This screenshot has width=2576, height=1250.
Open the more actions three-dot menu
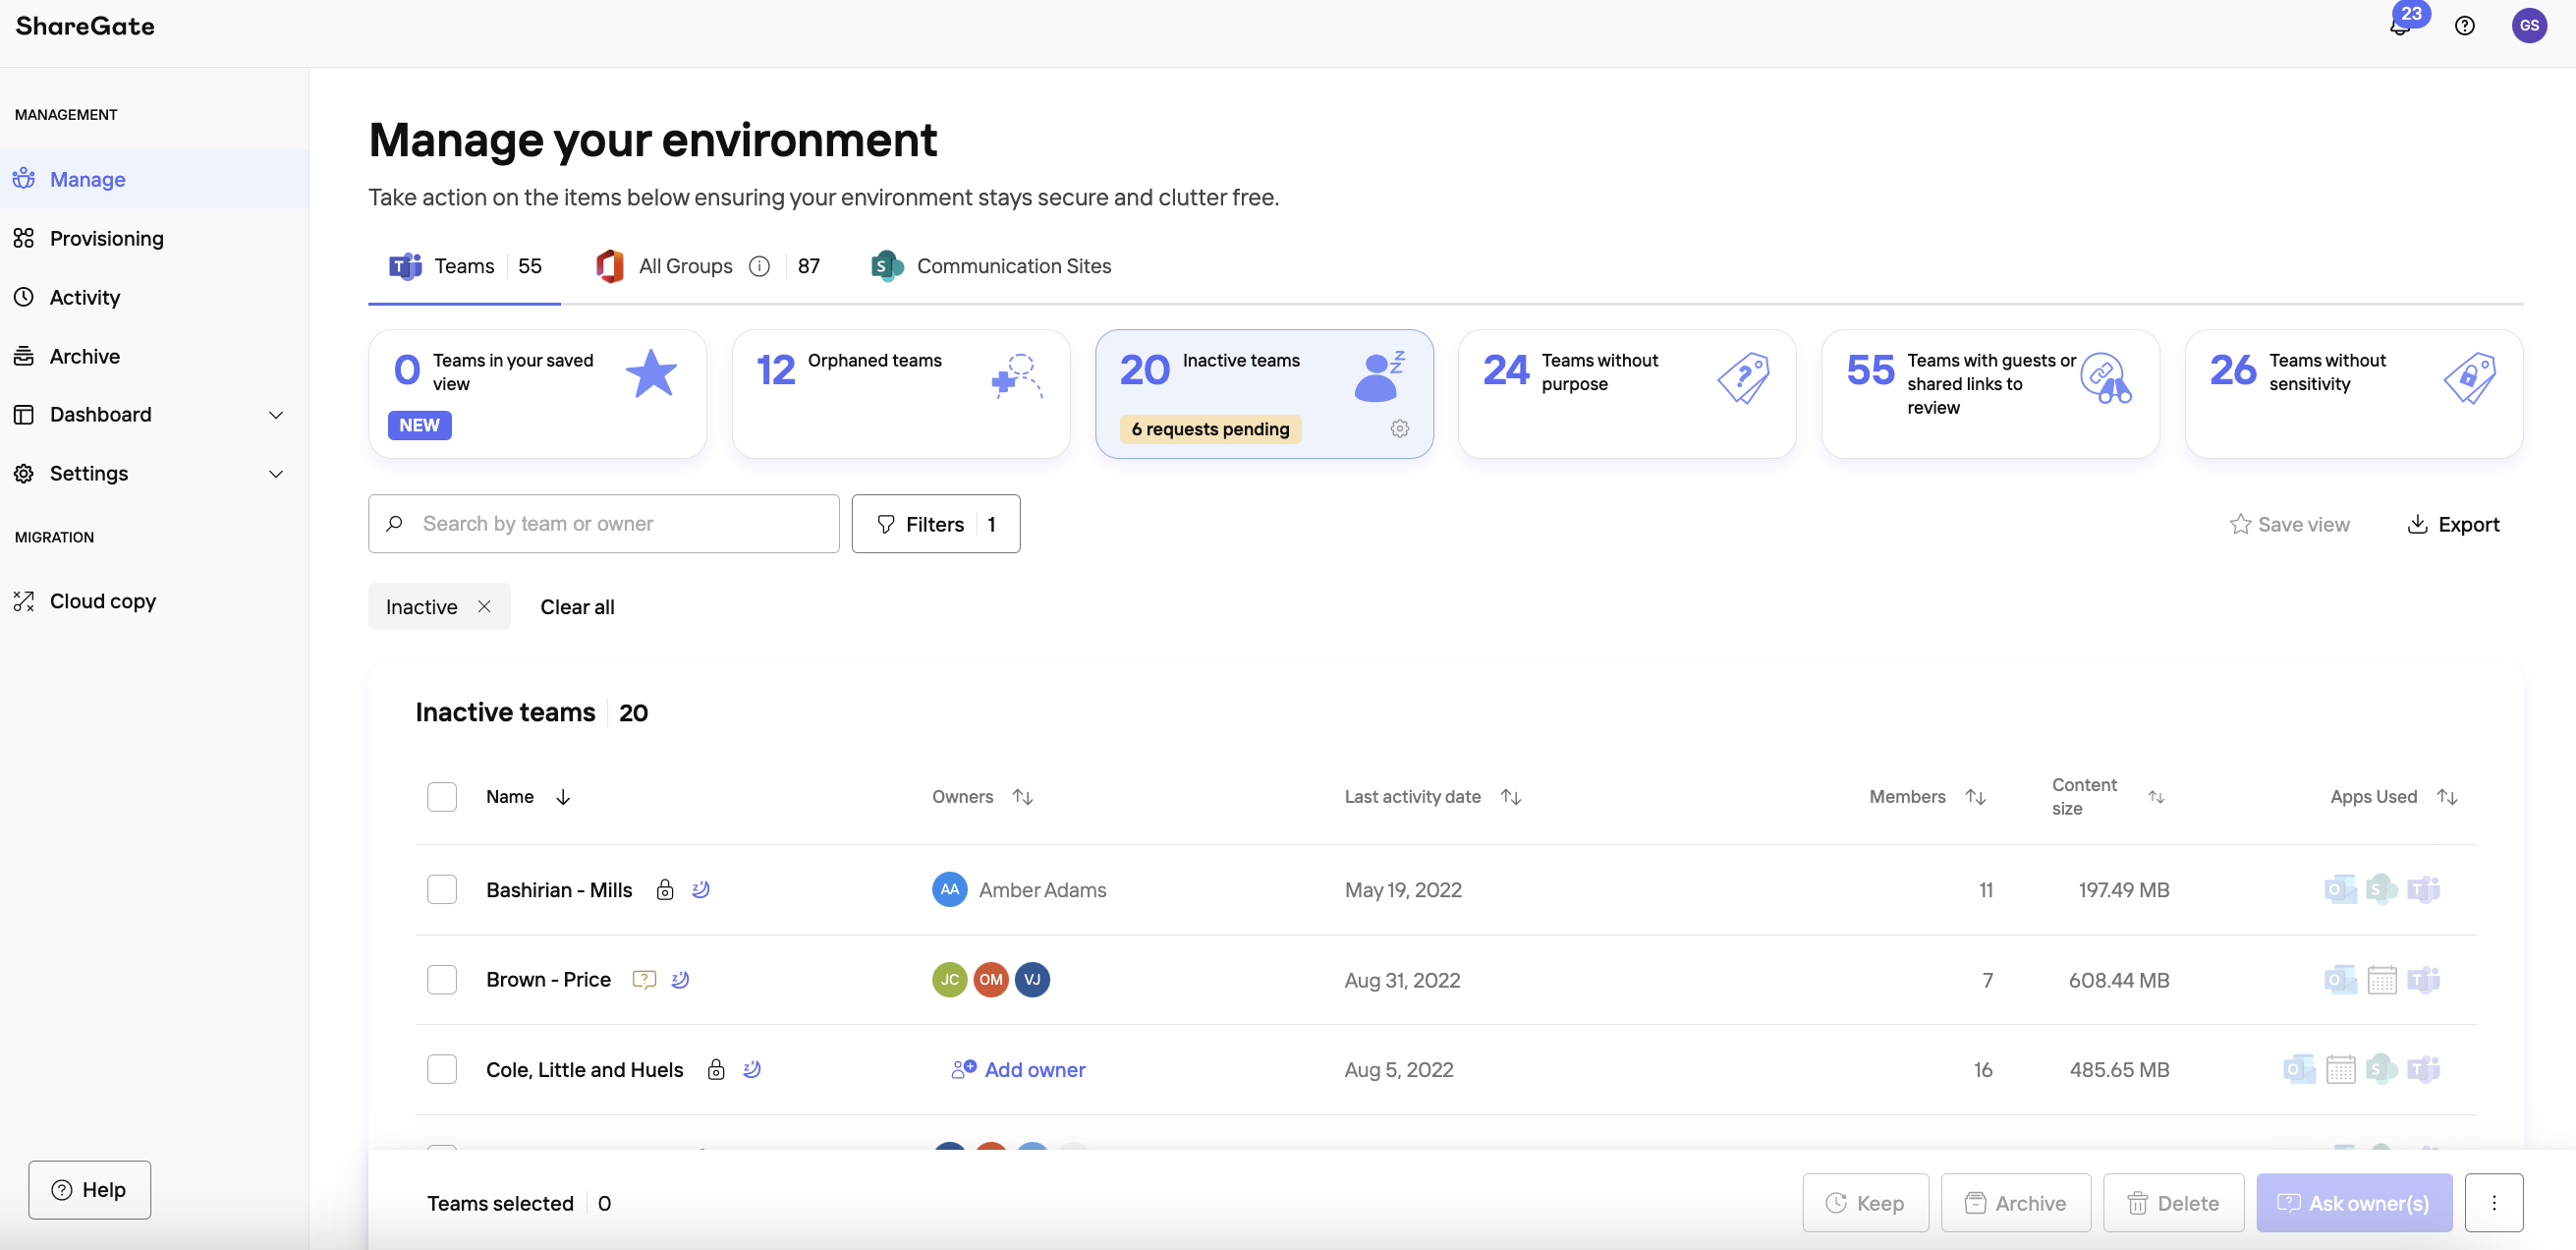2493,1202
